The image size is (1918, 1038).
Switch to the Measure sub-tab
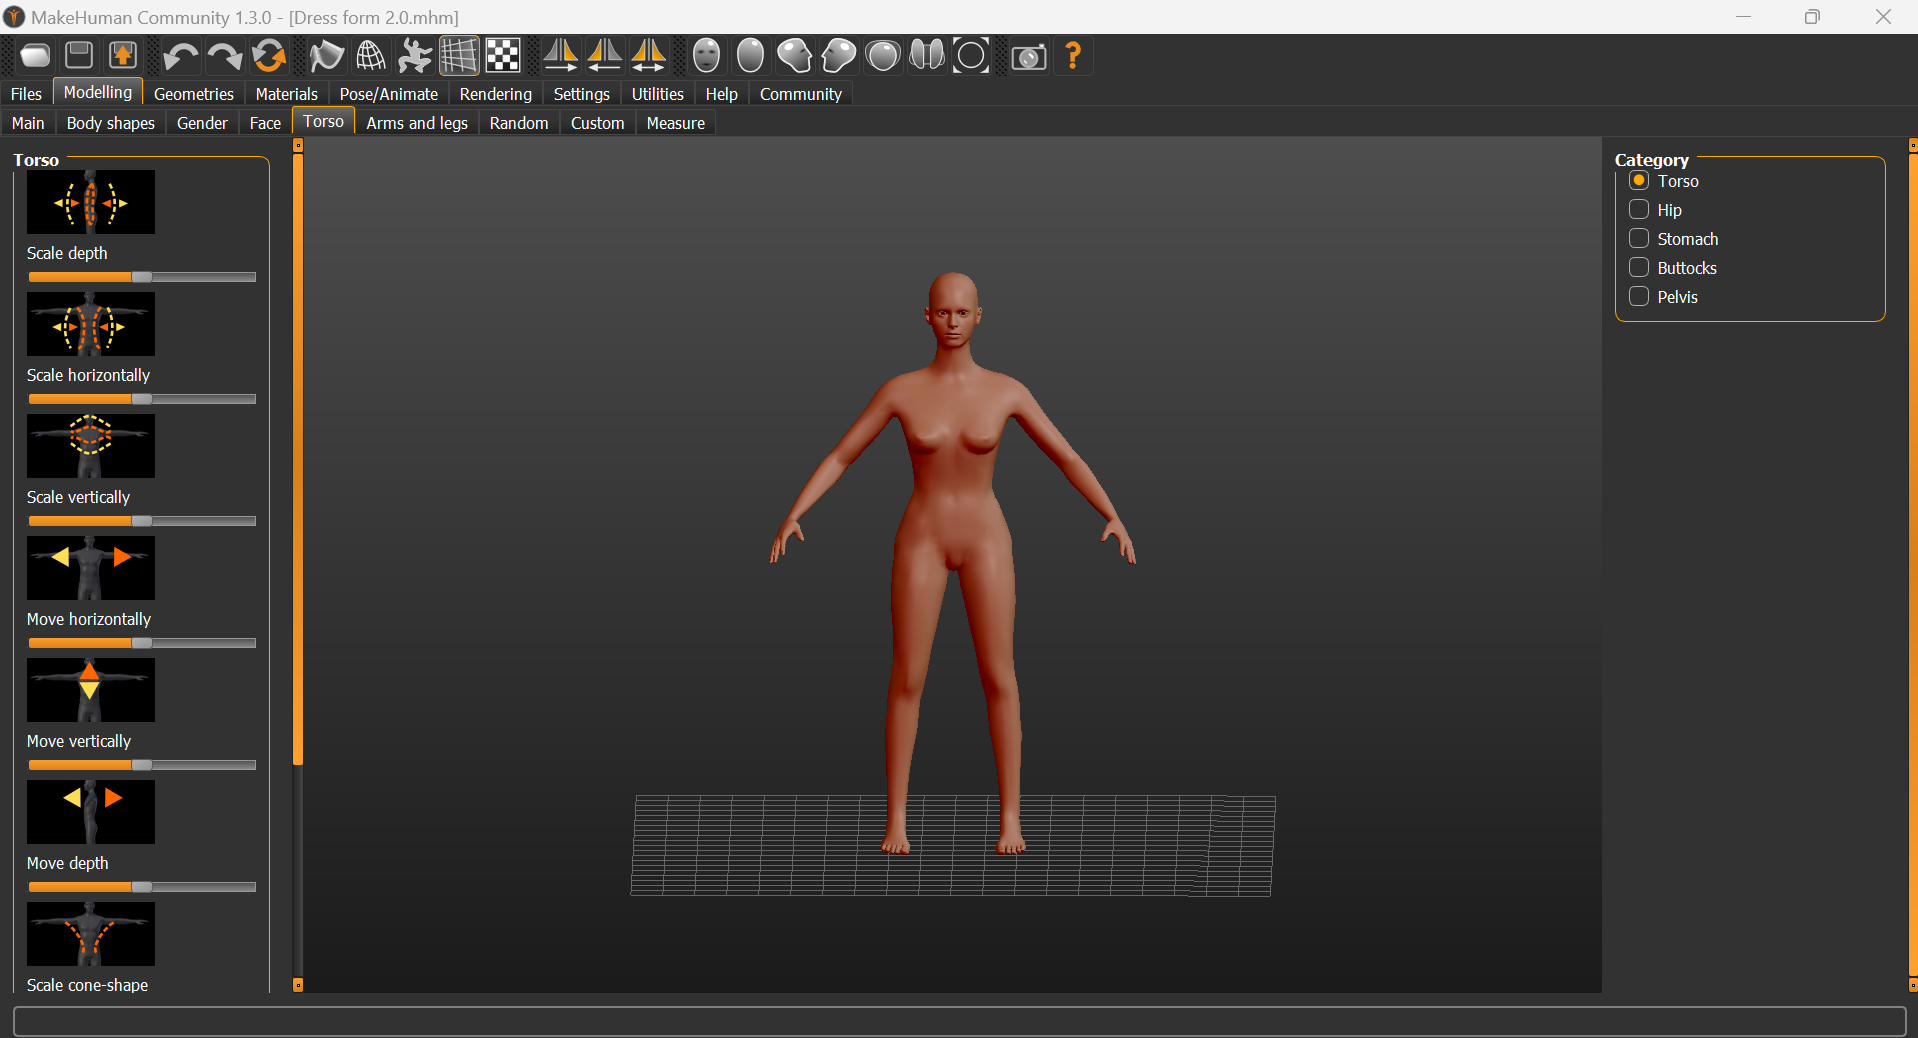click(x=676, y=123)
